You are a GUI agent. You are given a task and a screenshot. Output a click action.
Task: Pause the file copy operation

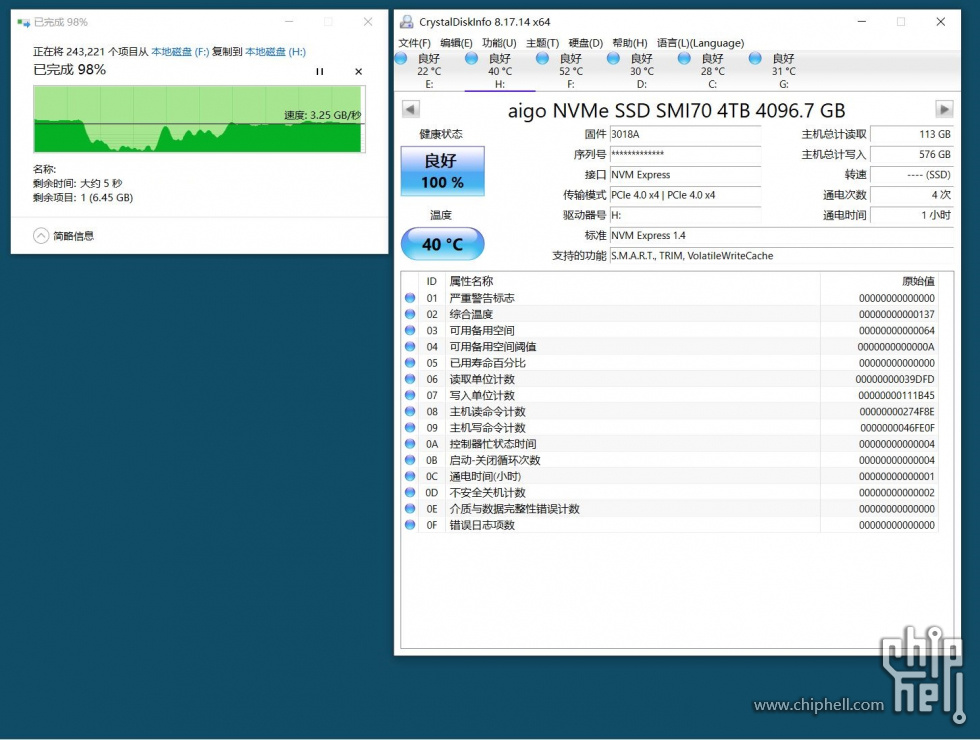[x=319, y=71]
